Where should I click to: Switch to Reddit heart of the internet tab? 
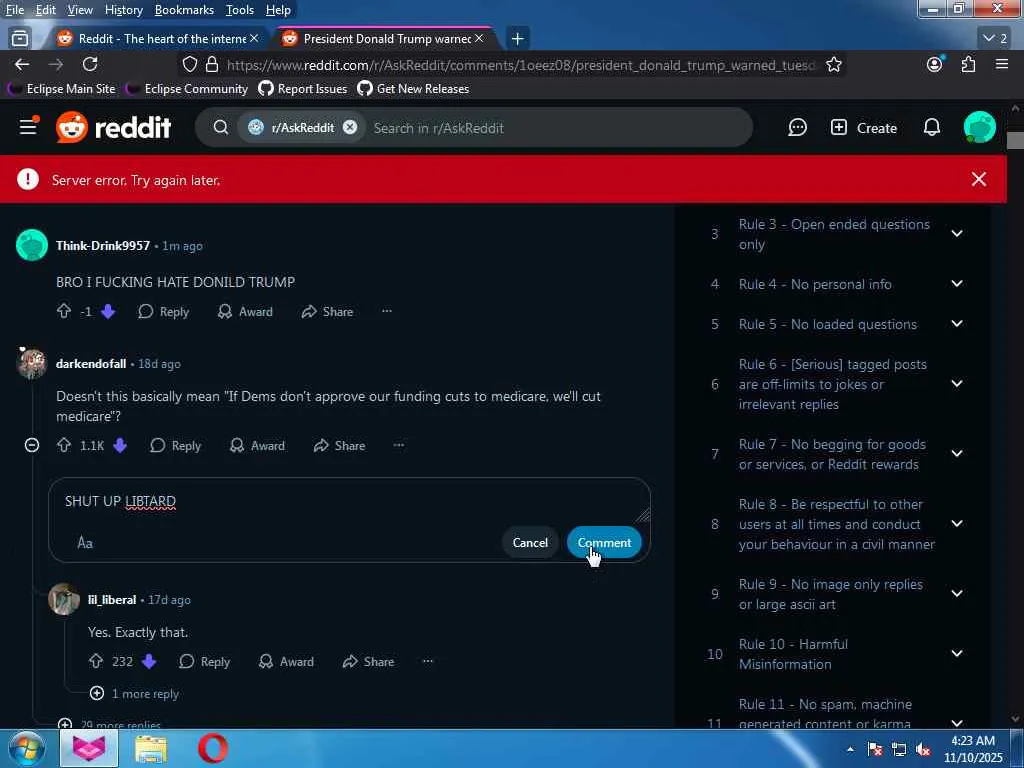pos(153,39)
